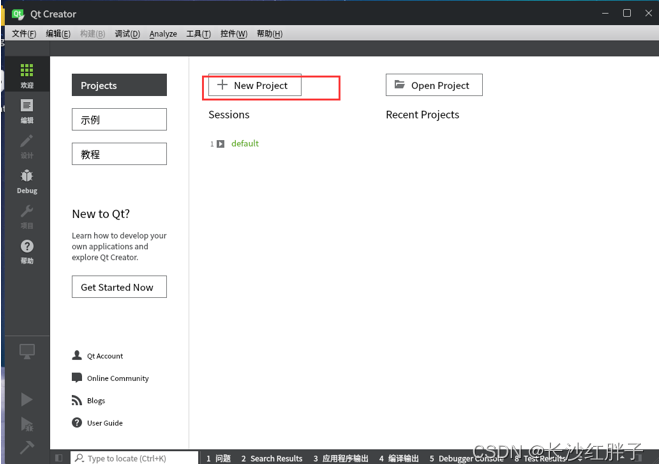Open the 1 问题 issues pane

click(x=219, y=458)
